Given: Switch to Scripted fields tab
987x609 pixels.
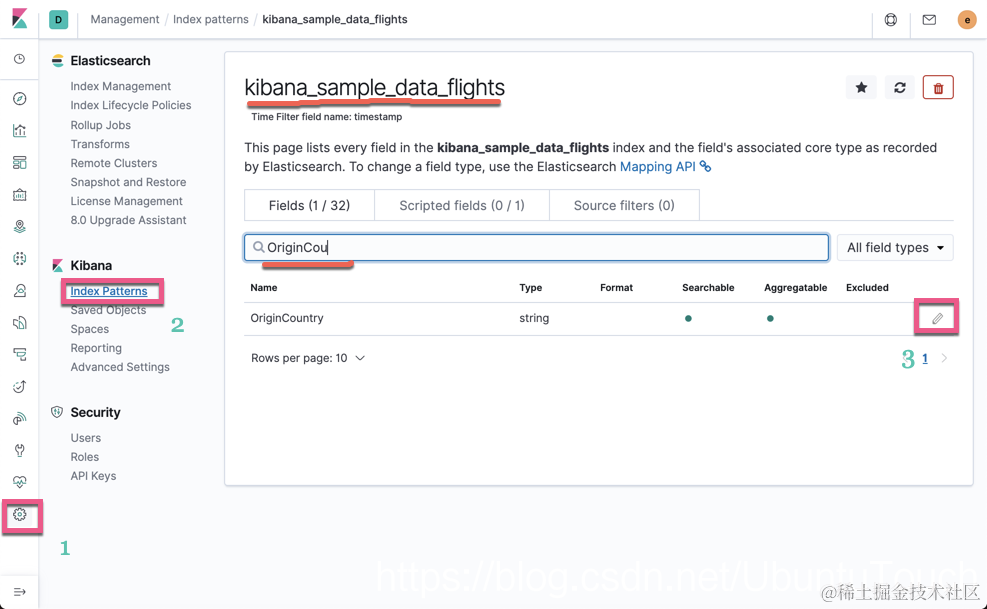Looking at the screenshot, I should coord(461,205).
